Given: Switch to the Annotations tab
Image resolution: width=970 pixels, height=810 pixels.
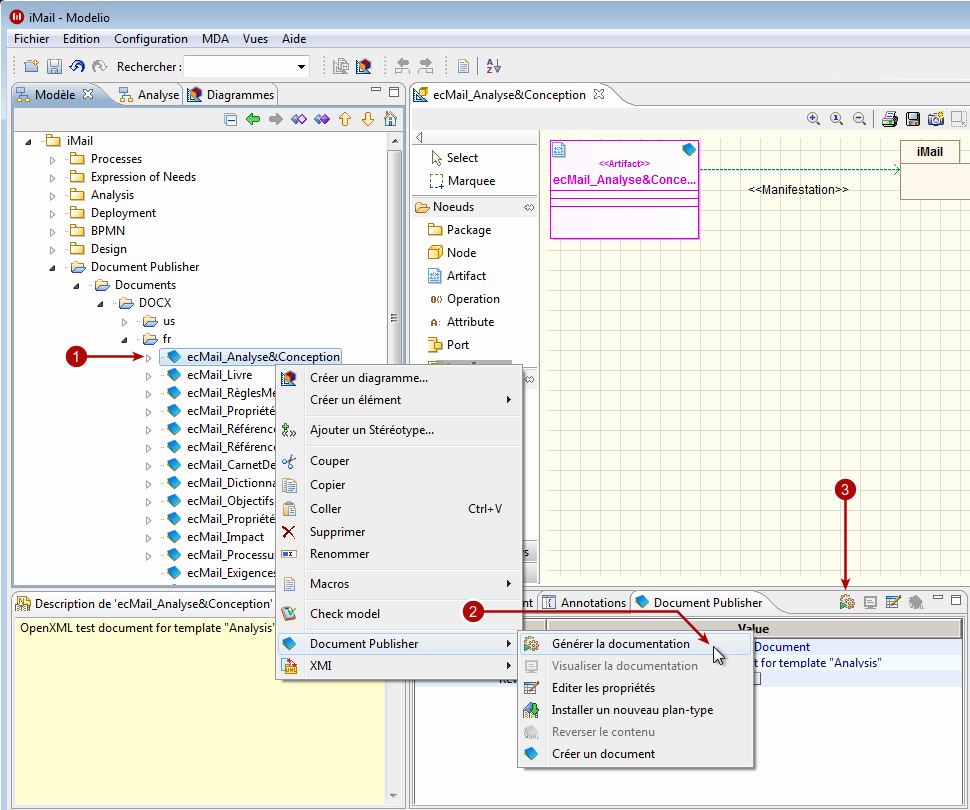Looking at the screenshot, I should tap(585, 602).
